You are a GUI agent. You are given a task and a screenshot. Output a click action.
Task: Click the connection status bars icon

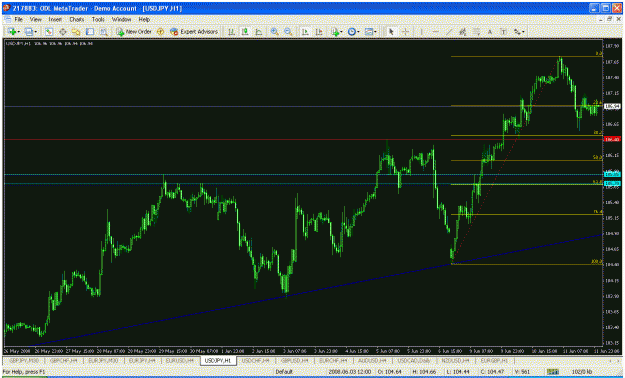552,372
